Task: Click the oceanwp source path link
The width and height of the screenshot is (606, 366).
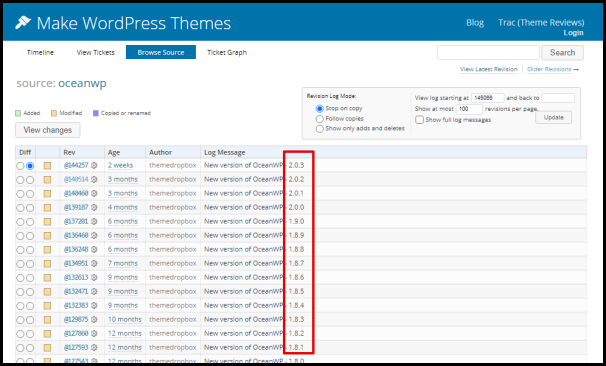Action: pyautogui.click(x=82, y=83)
